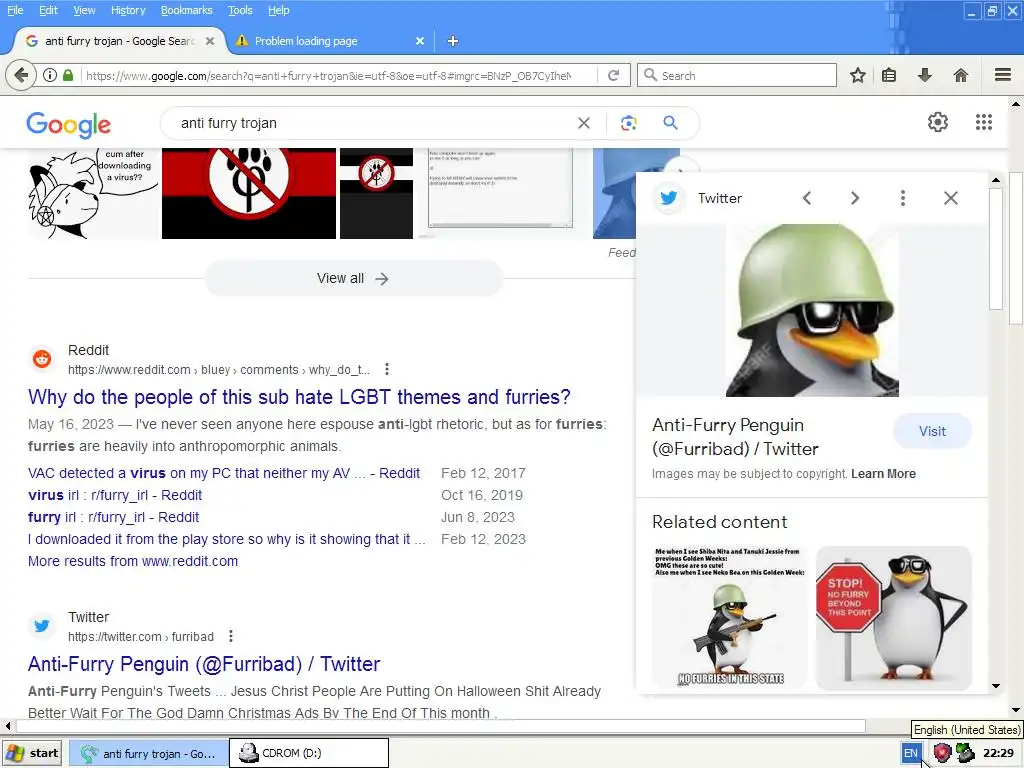Show bookmarks list icon in toolbar
Image resolution: width=1024 pixels, height=768 pixels.
pos(889,75)
